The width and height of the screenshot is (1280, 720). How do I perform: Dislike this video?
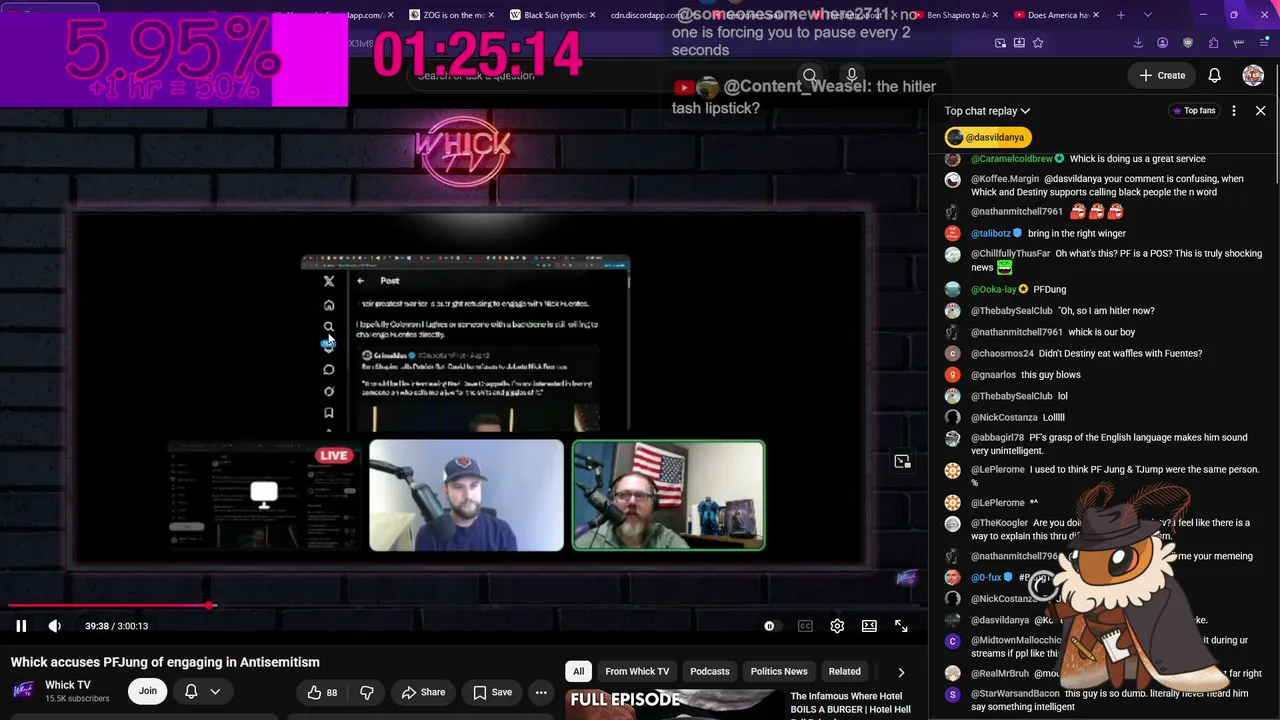pos(367,692)
